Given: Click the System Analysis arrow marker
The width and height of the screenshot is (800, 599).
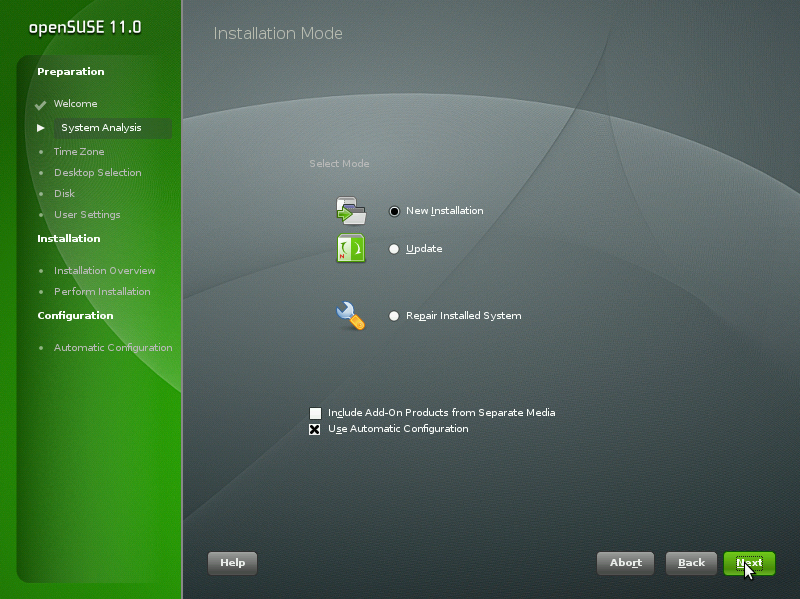Looking at the screenshot, I should tap(41, 128).
